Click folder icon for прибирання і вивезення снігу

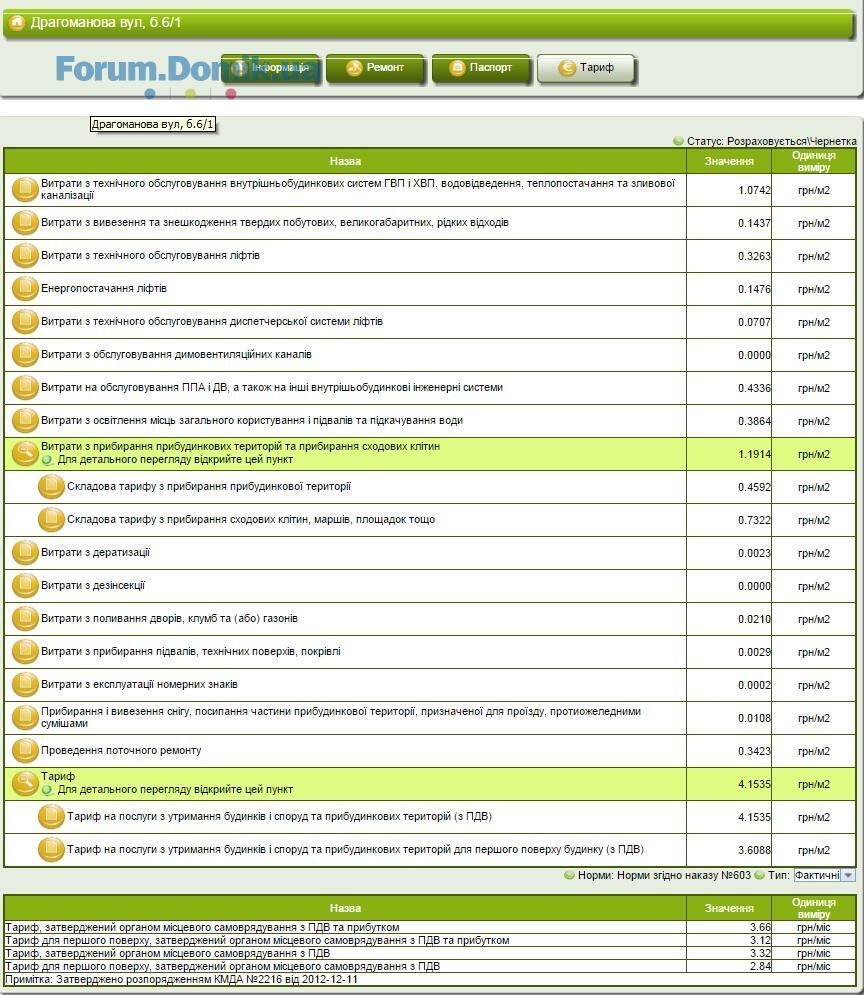click(25, 718)
